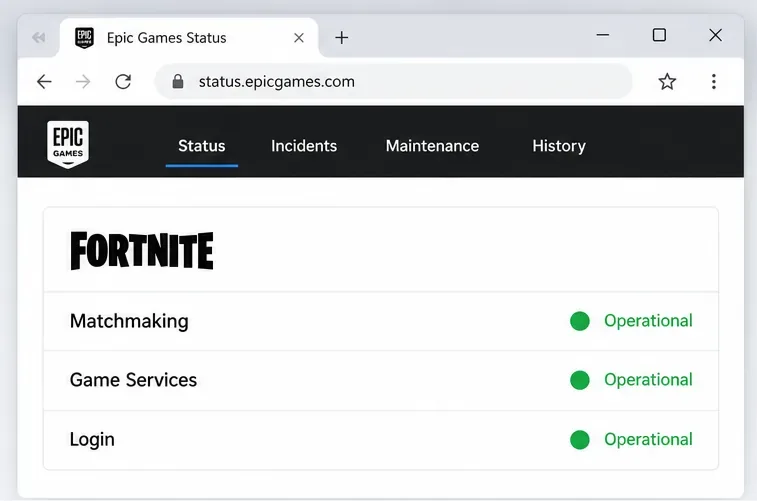
Task: Open a new tab with plus button
Action: point(341,38)
